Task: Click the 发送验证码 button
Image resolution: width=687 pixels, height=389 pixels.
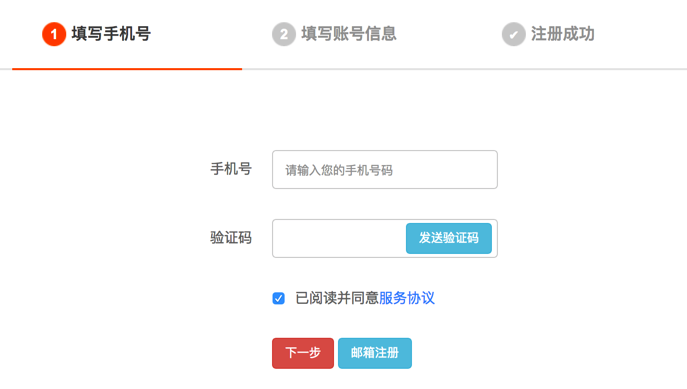Action: [449, 238]
